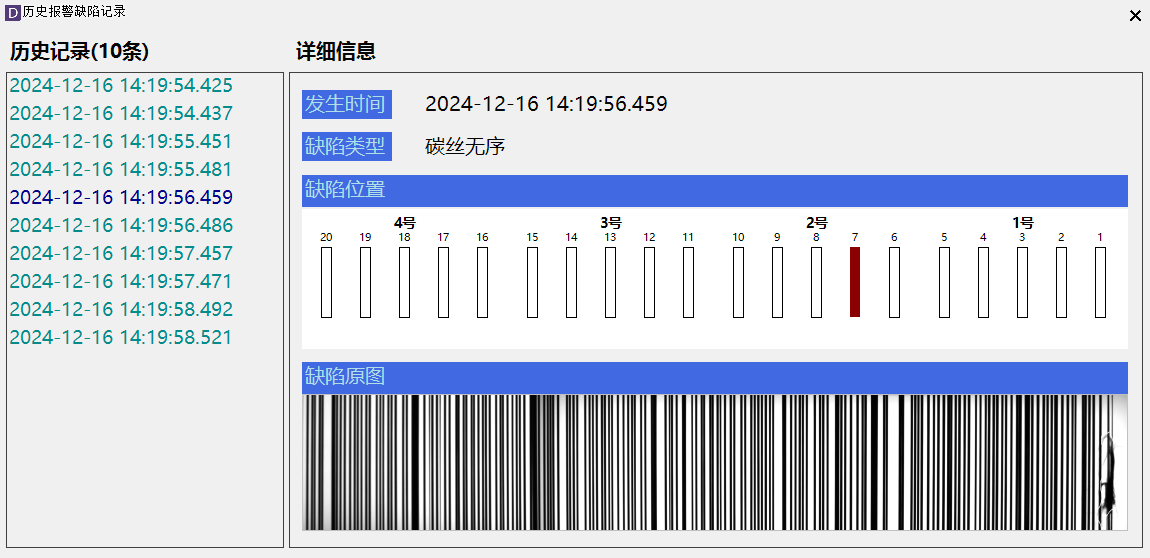Click the app icon in title bar
This screenshot has height=558, width=1150.
click(x=13, y=13)
